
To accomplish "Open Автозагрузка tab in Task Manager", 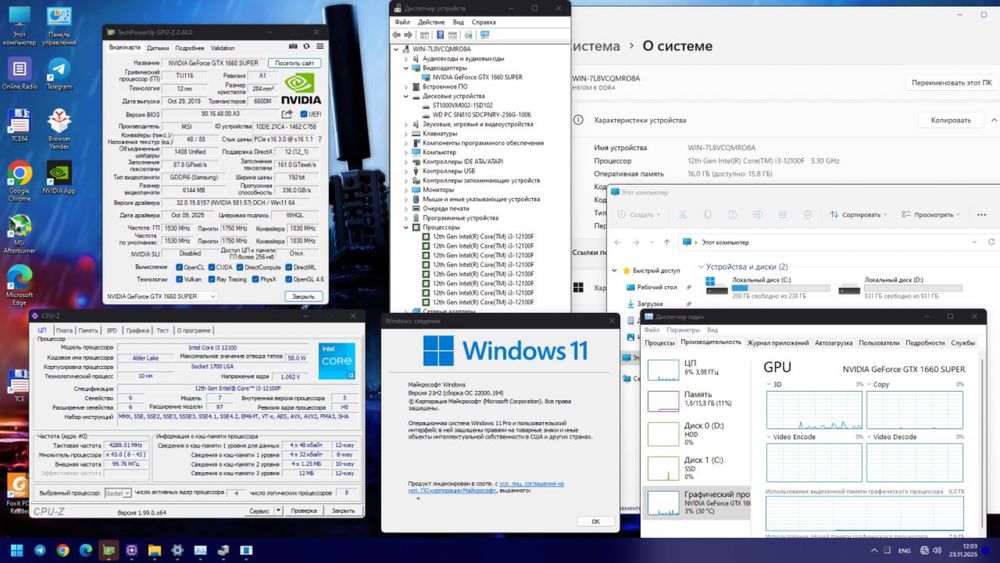I will pyautogui.click(x=834, y=342).
